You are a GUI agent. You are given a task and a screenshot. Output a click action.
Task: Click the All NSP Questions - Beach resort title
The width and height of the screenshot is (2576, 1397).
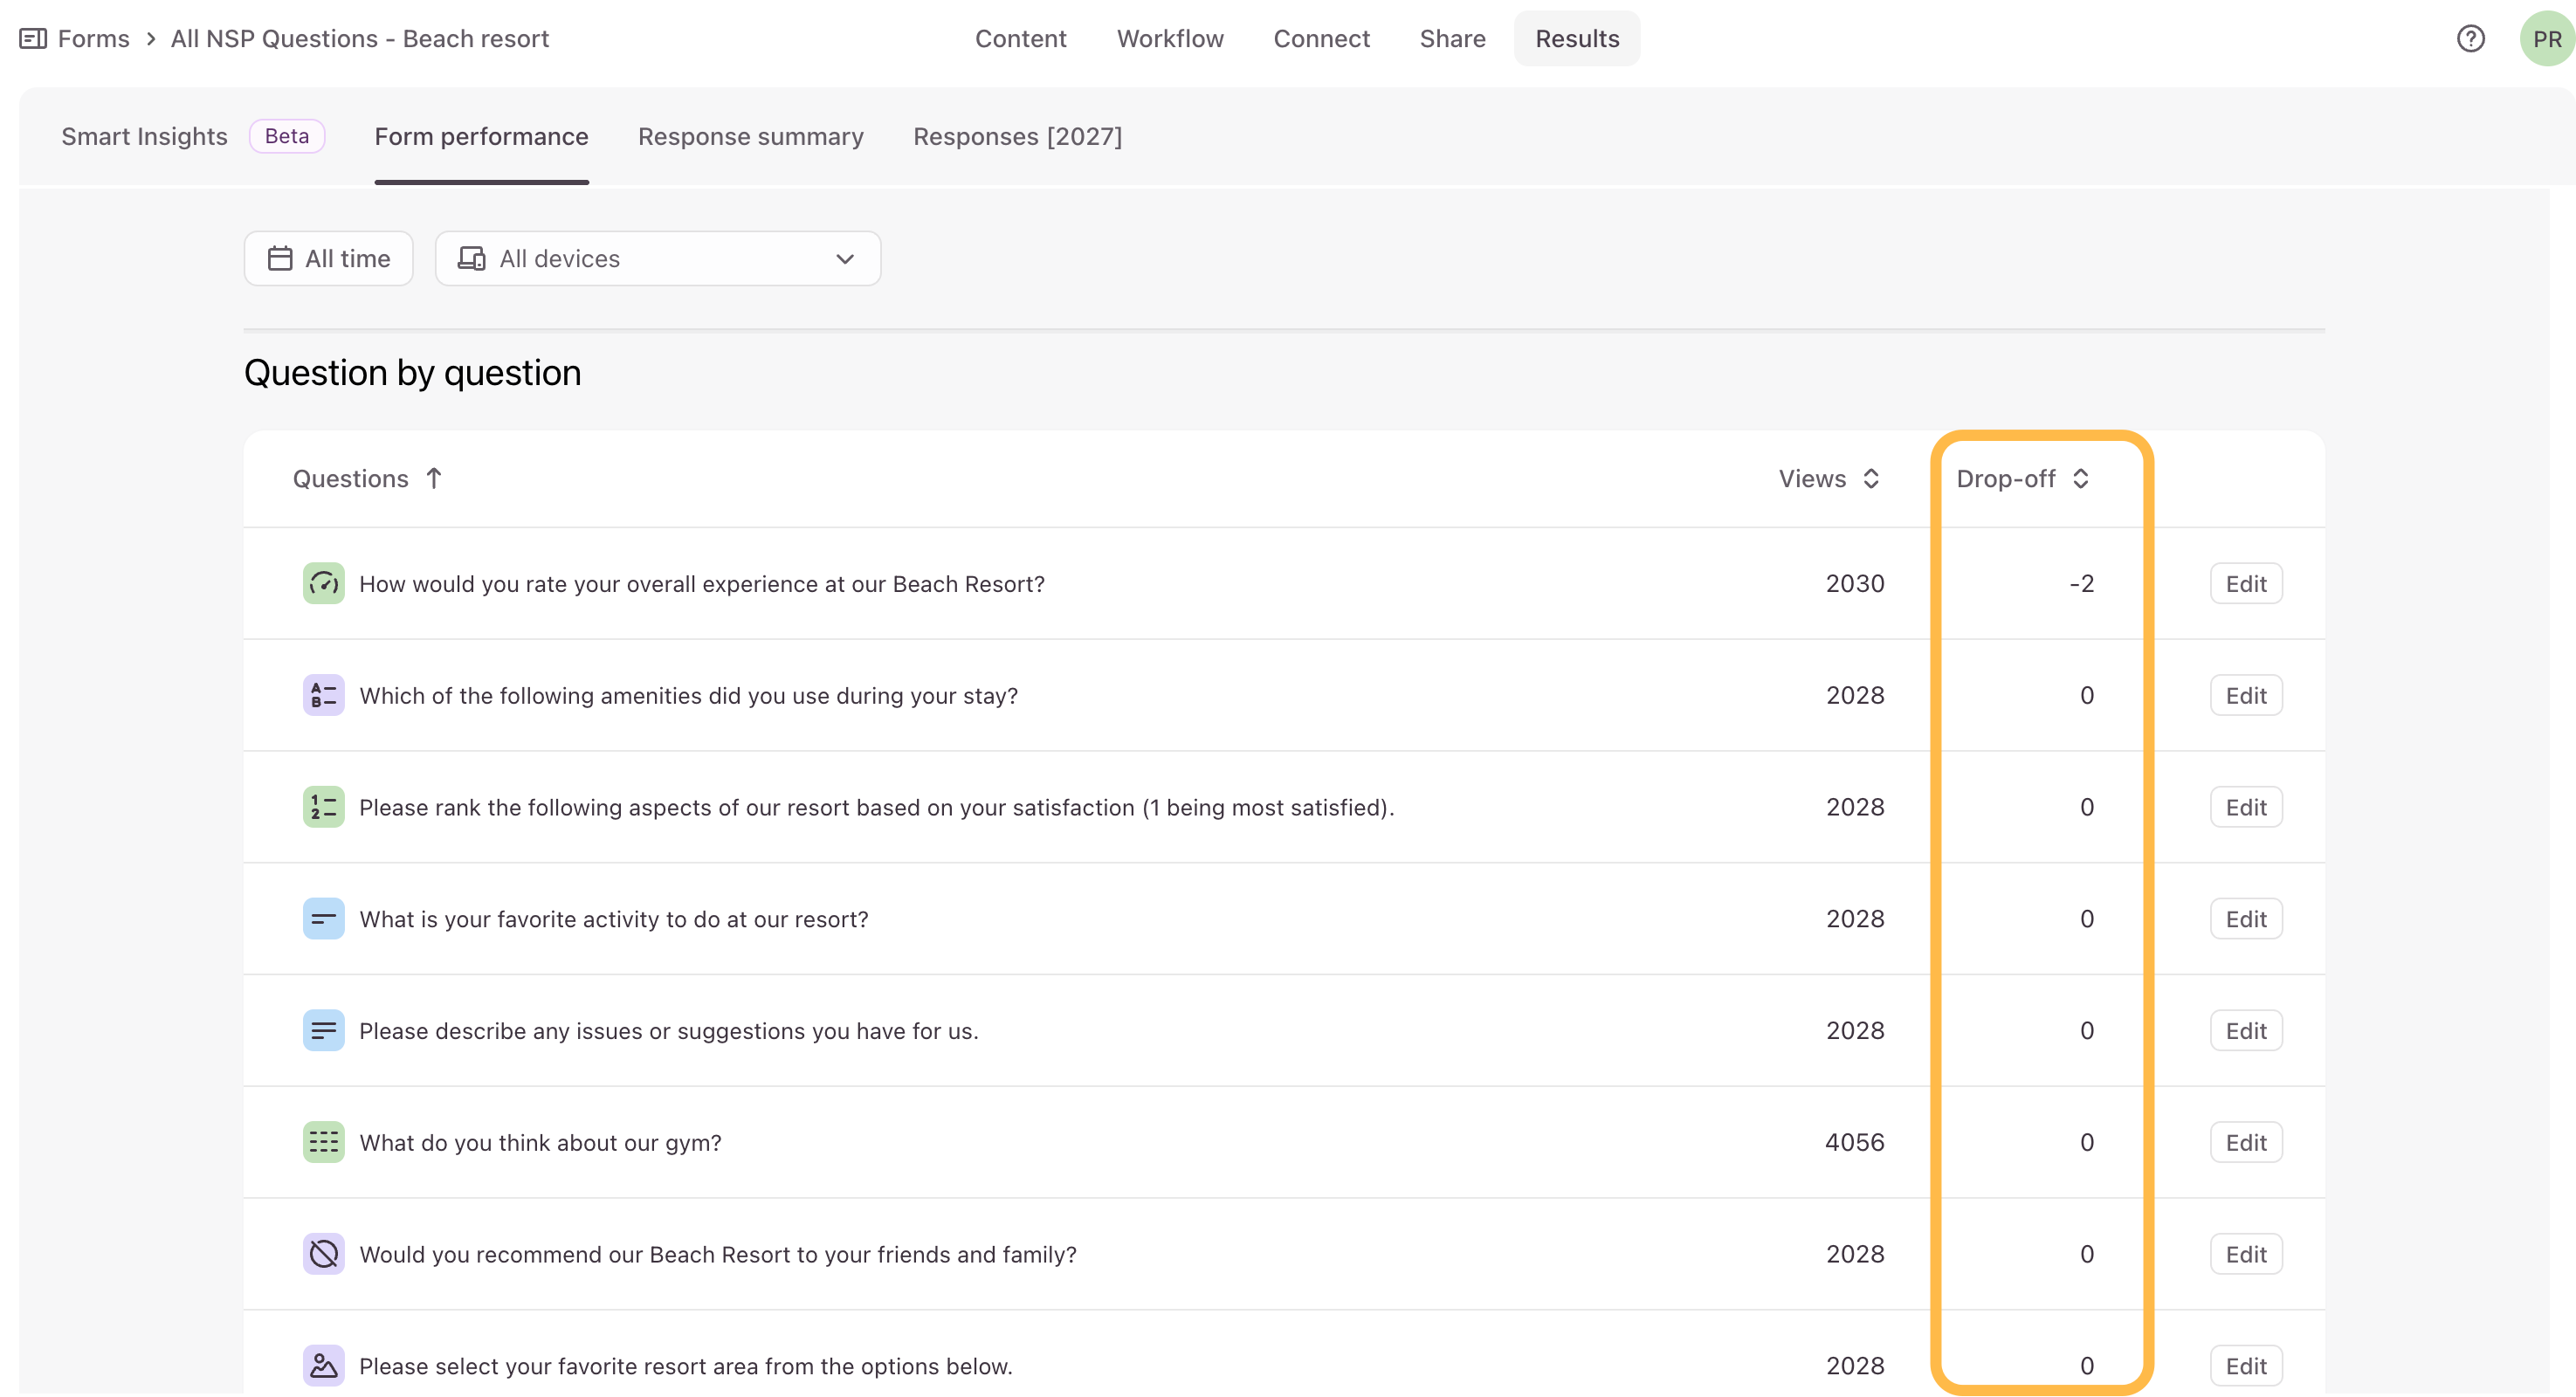360,39
